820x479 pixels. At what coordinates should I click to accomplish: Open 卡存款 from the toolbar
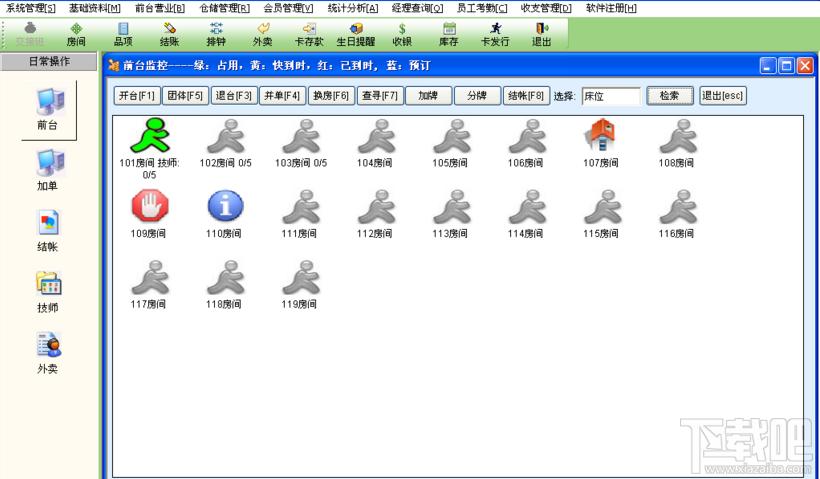tap(309, 35)
